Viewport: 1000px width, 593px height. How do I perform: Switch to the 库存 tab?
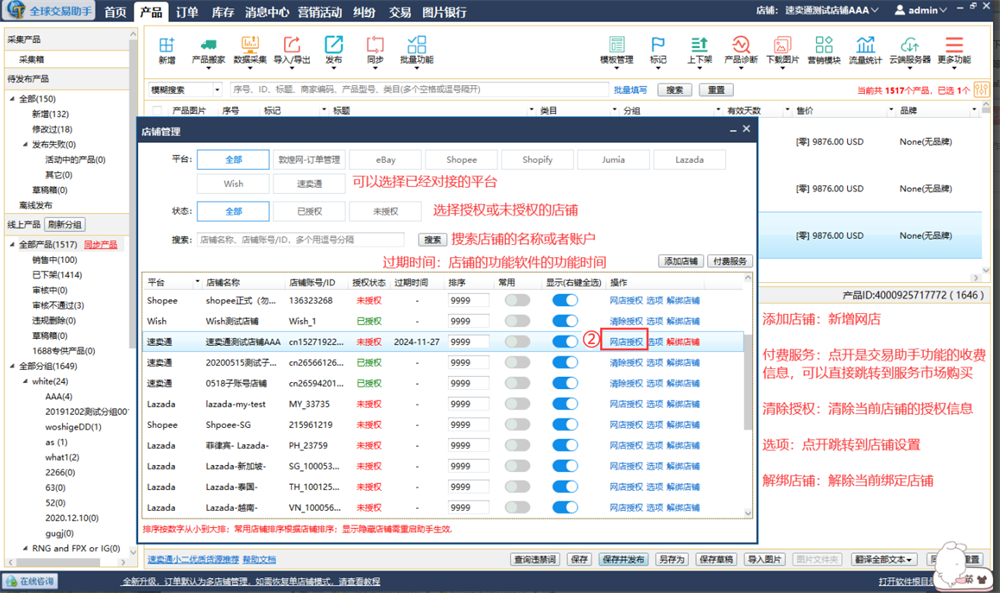223,11
